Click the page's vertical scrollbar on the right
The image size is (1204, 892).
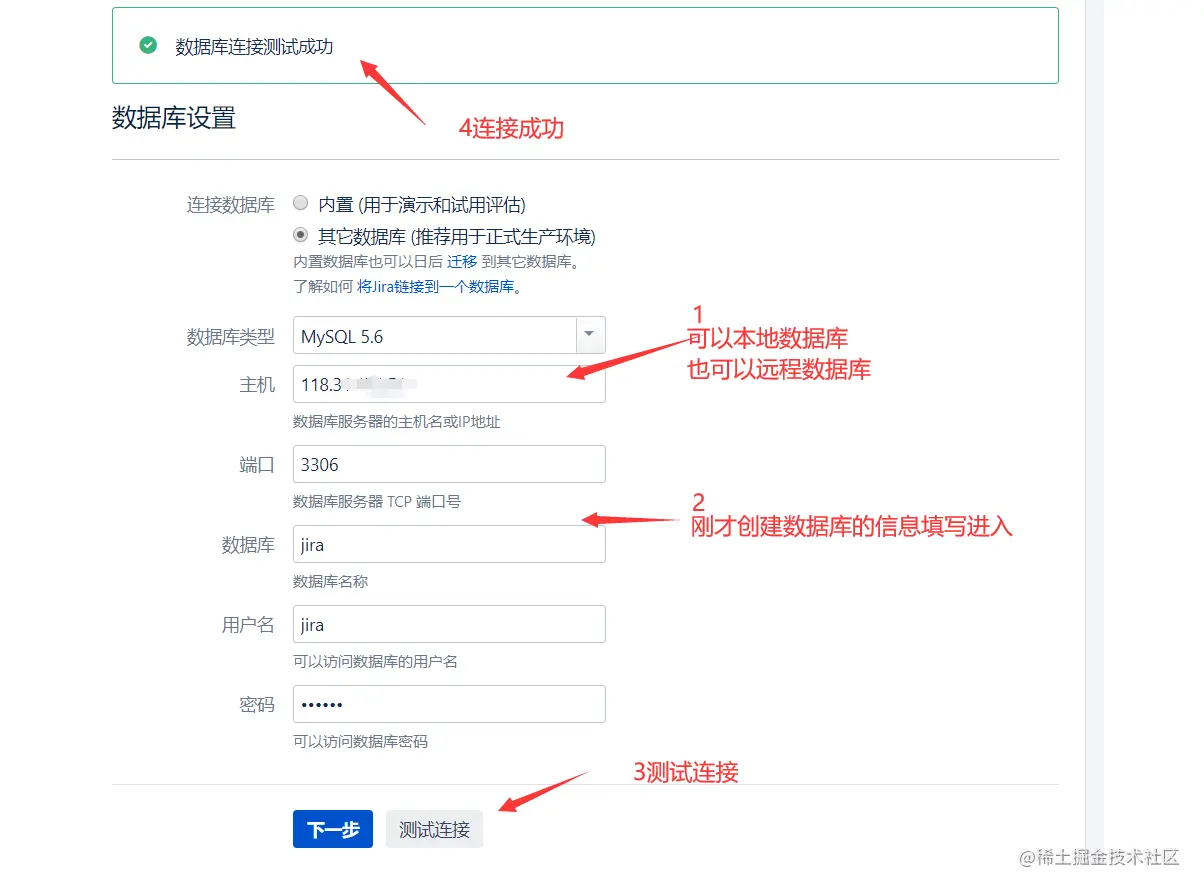pos(1094,446)
